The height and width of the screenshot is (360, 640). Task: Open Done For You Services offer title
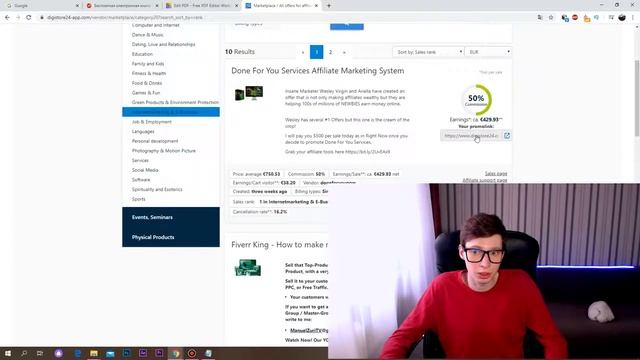pos(318,71)
